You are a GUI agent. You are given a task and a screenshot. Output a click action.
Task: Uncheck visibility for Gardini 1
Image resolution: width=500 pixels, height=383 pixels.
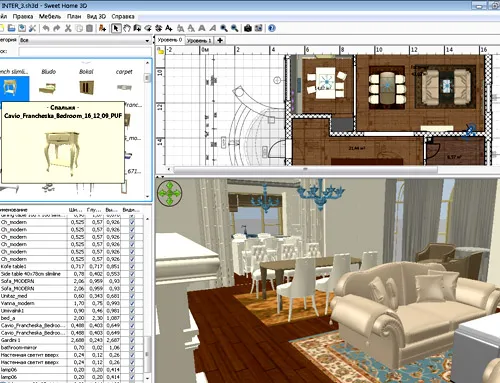coord(132,340)
